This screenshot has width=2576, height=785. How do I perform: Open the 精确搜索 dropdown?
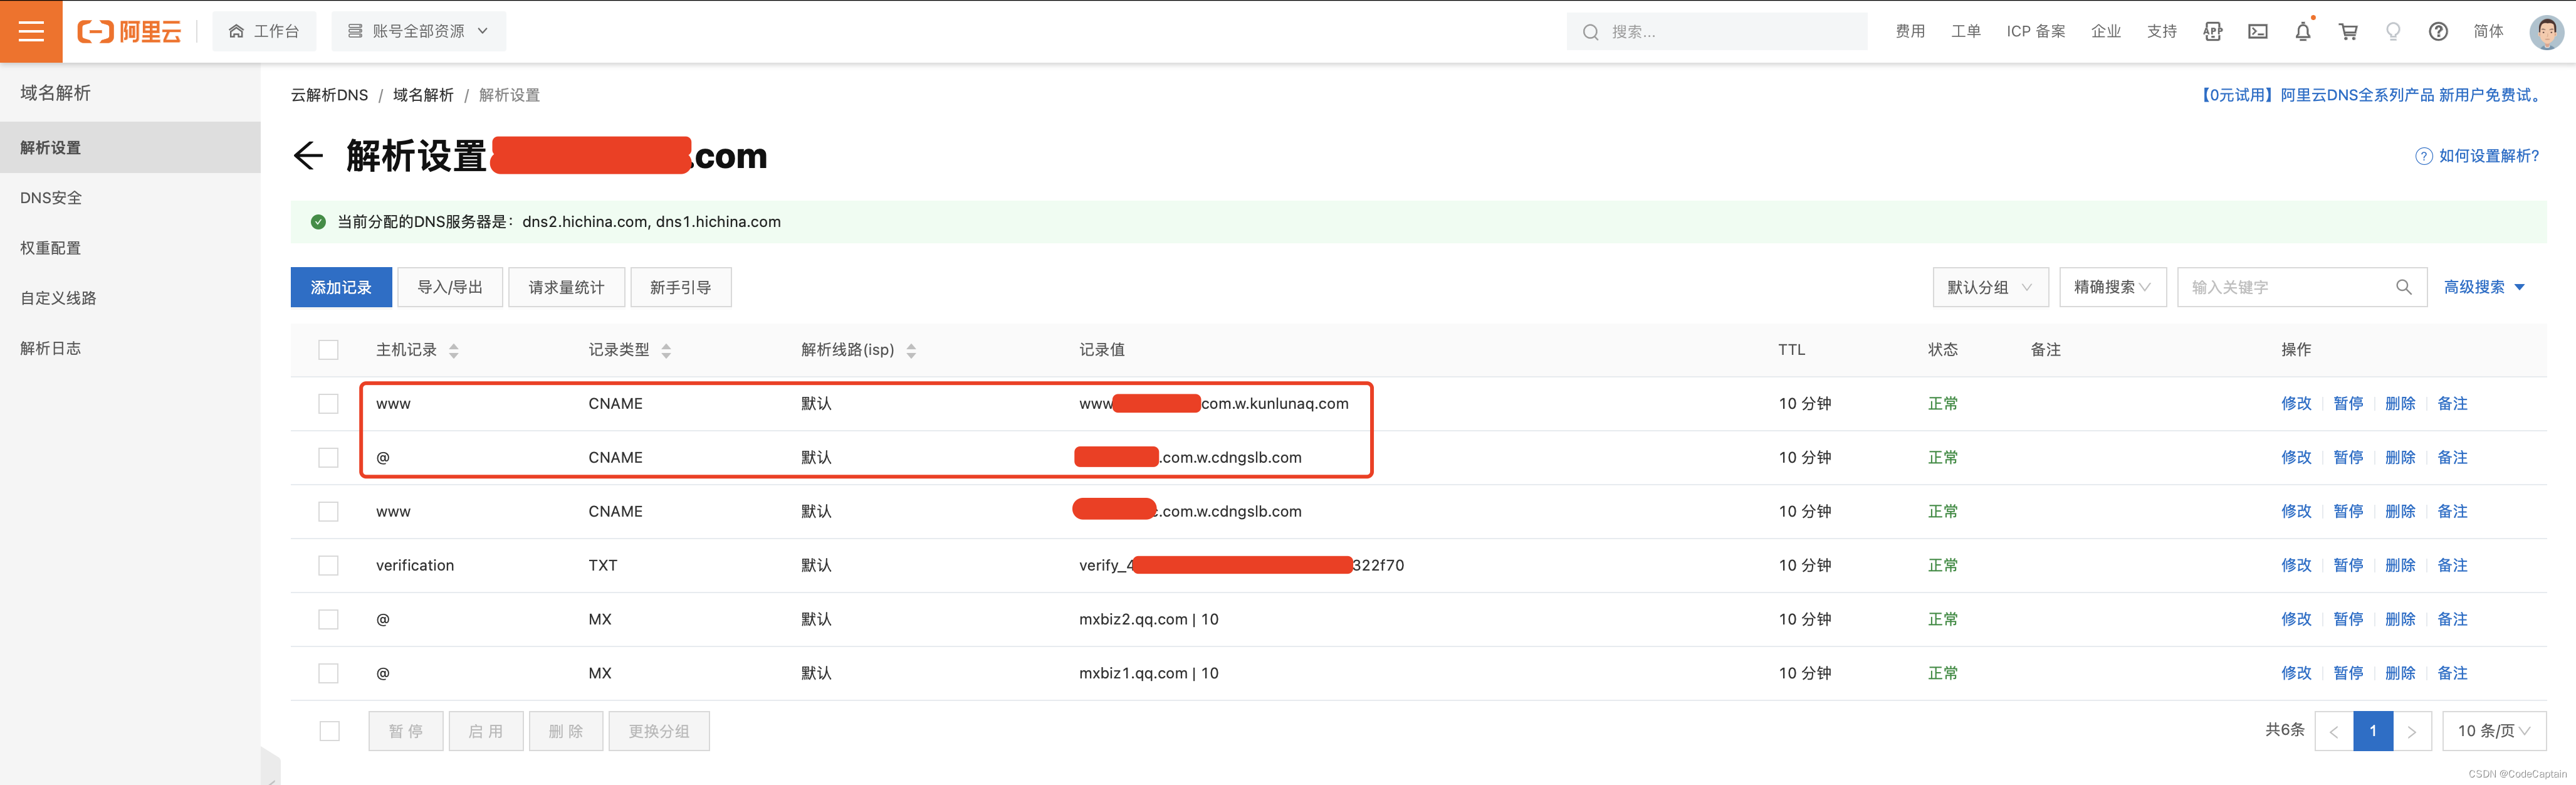2112,287
